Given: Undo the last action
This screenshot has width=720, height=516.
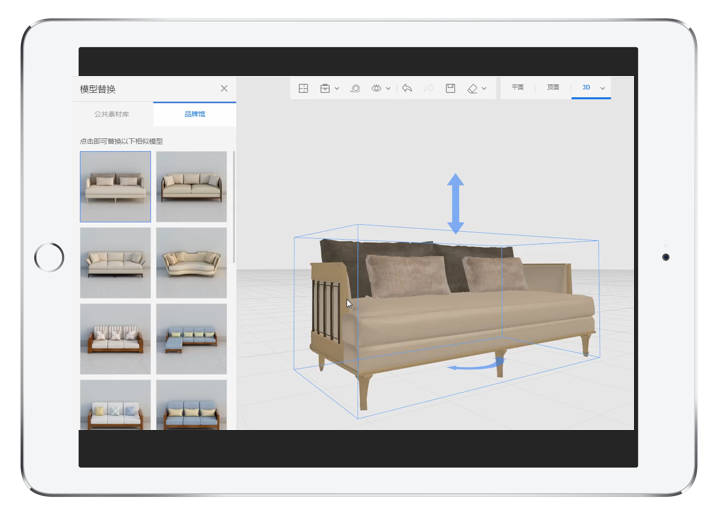Looking at the screenshot, I should tap(407, 88).
